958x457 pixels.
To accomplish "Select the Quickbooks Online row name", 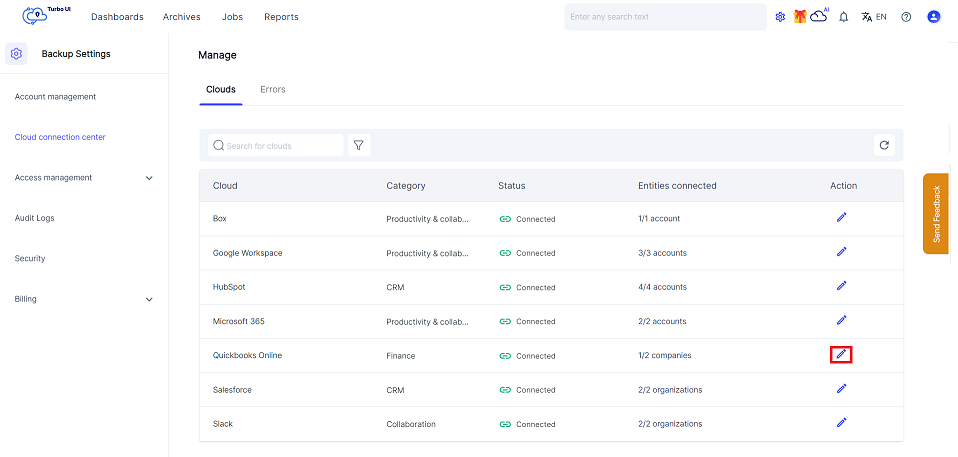I will tap(247, 355).
